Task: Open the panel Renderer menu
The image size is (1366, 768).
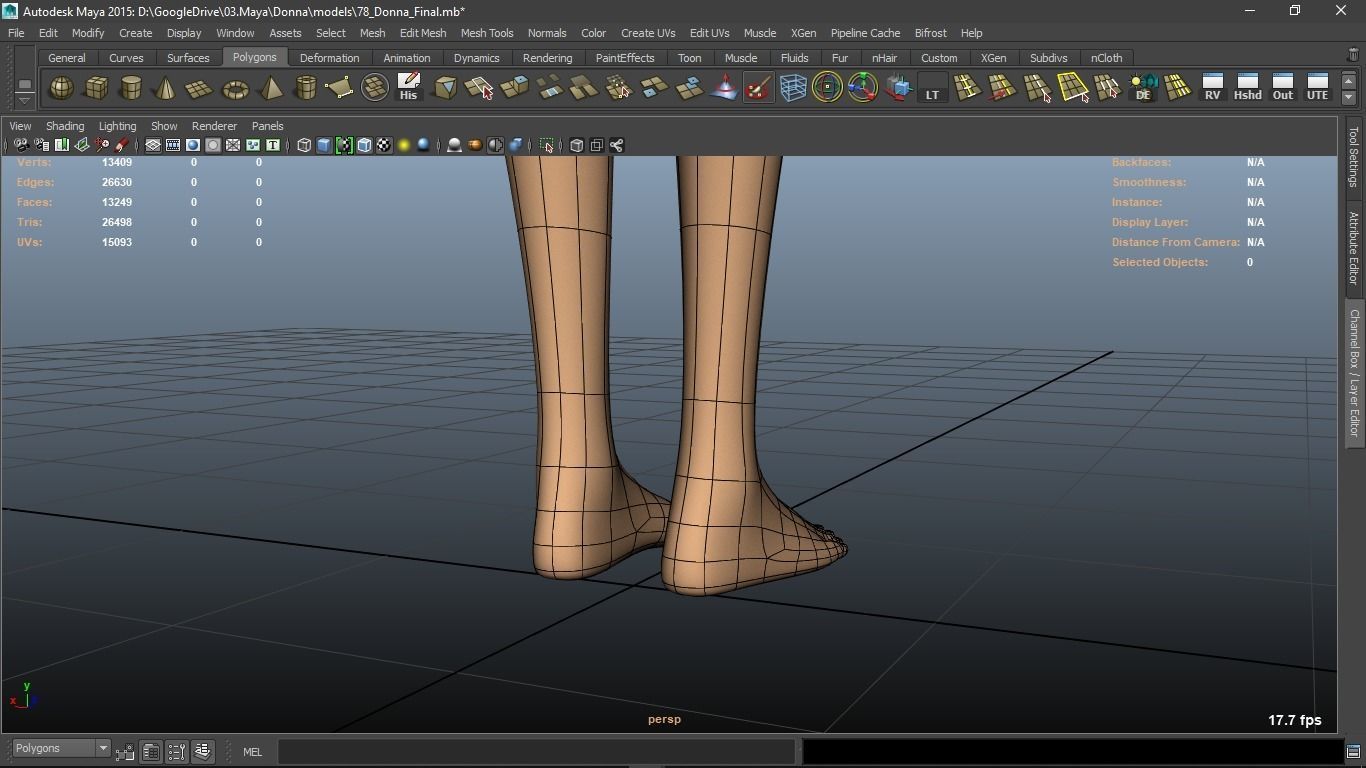Action: point(214,126)
